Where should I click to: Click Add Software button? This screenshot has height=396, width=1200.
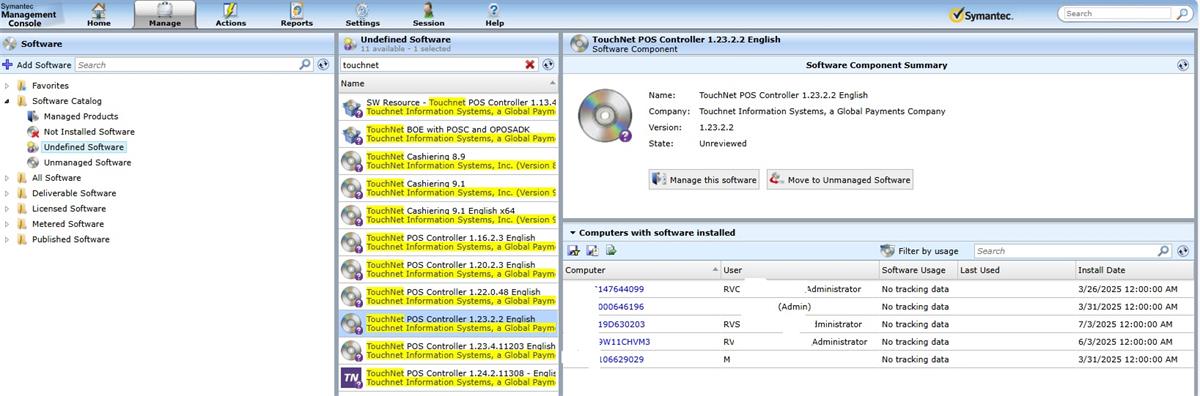coord(38,64)
